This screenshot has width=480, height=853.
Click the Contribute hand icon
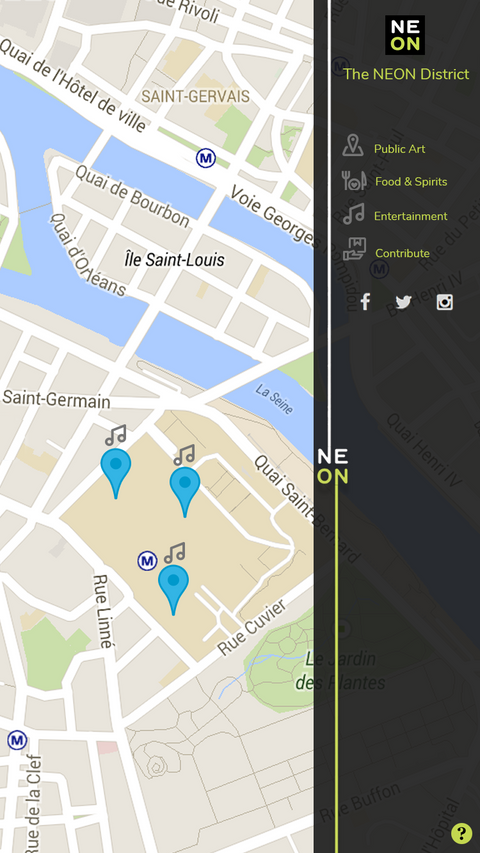click(x=354, y=249)
